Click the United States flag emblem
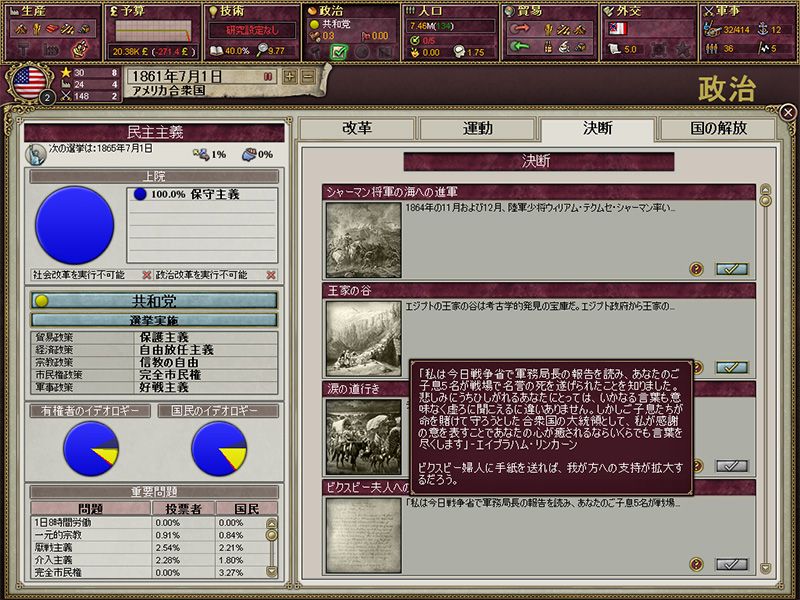This screenshot has height=600, width=800. [x=30, y=82]
